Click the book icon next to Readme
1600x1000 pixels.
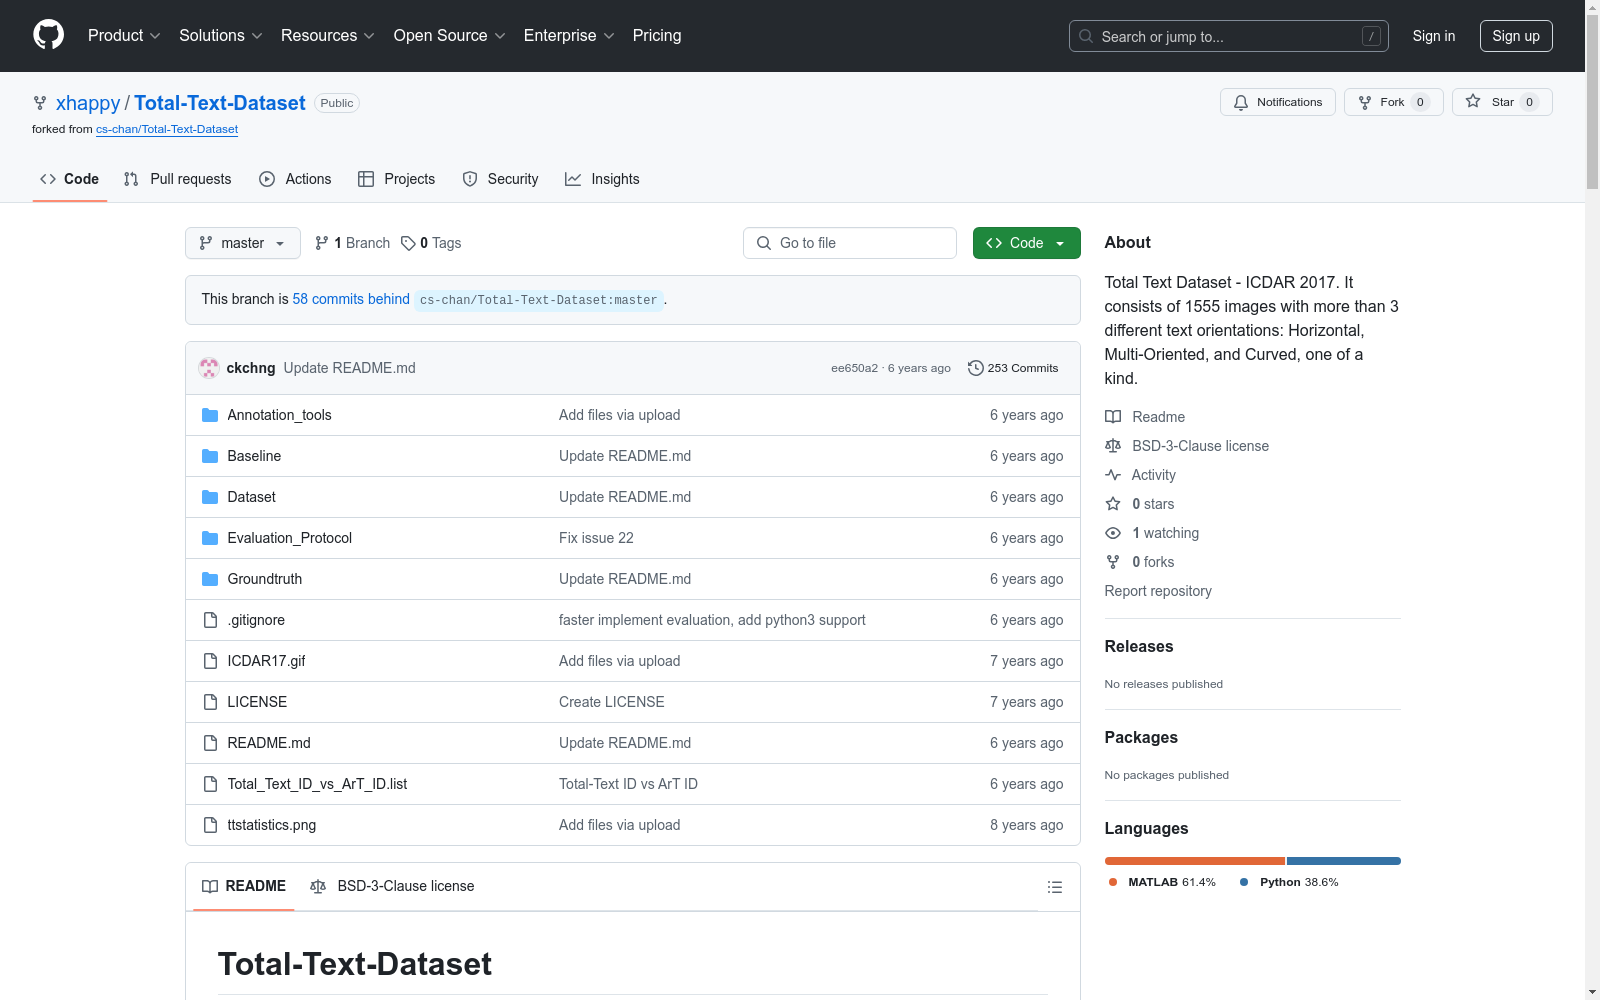click(x=1113, y=417)
